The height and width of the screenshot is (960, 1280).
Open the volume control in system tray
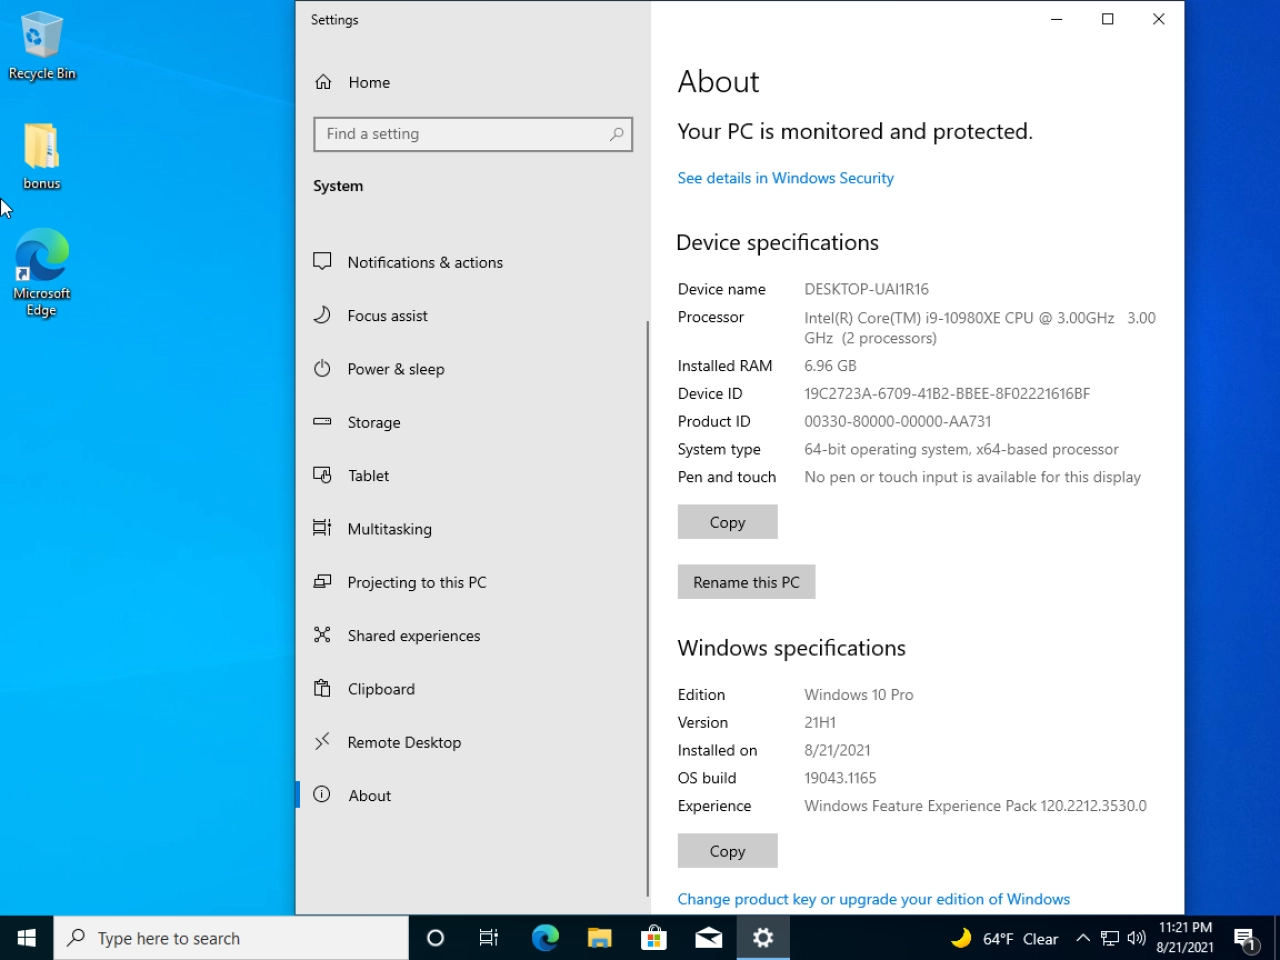tap(1136, 938)
